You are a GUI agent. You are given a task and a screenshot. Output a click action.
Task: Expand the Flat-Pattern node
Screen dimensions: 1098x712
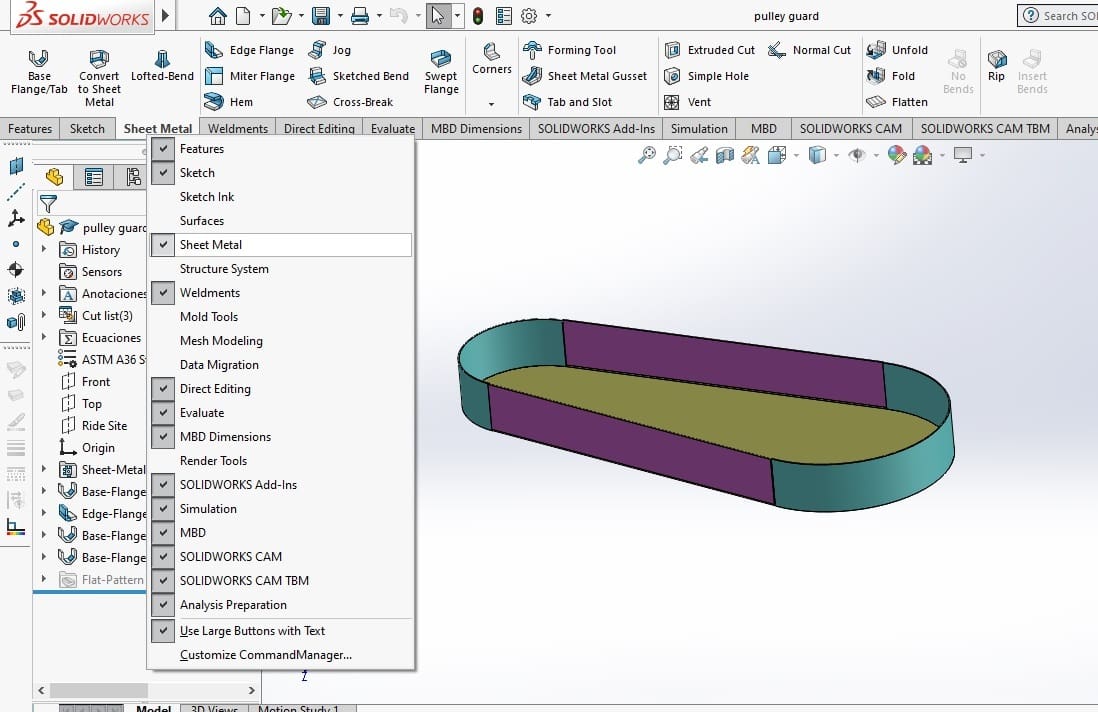(44, 579)
